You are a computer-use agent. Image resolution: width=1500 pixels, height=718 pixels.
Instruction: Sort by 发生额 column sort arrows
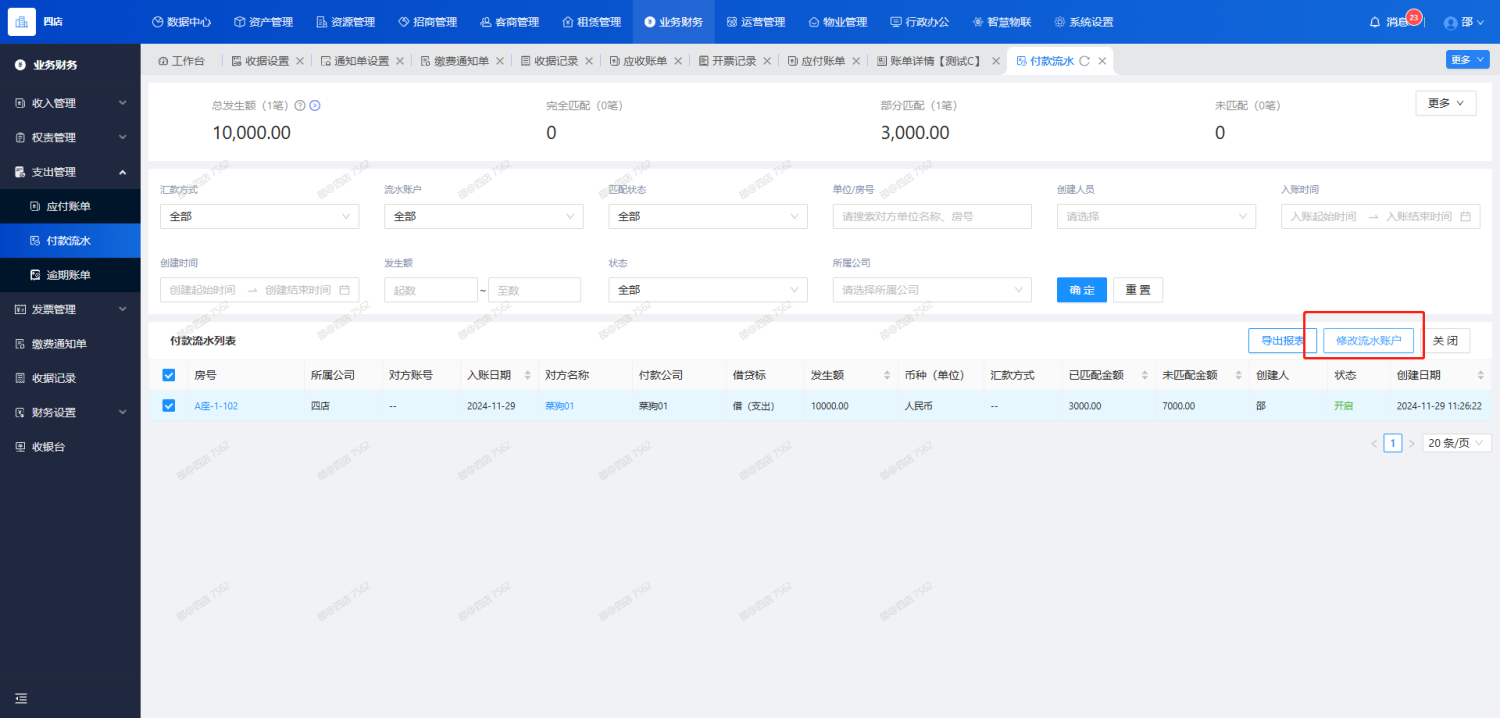coord(887,375)
